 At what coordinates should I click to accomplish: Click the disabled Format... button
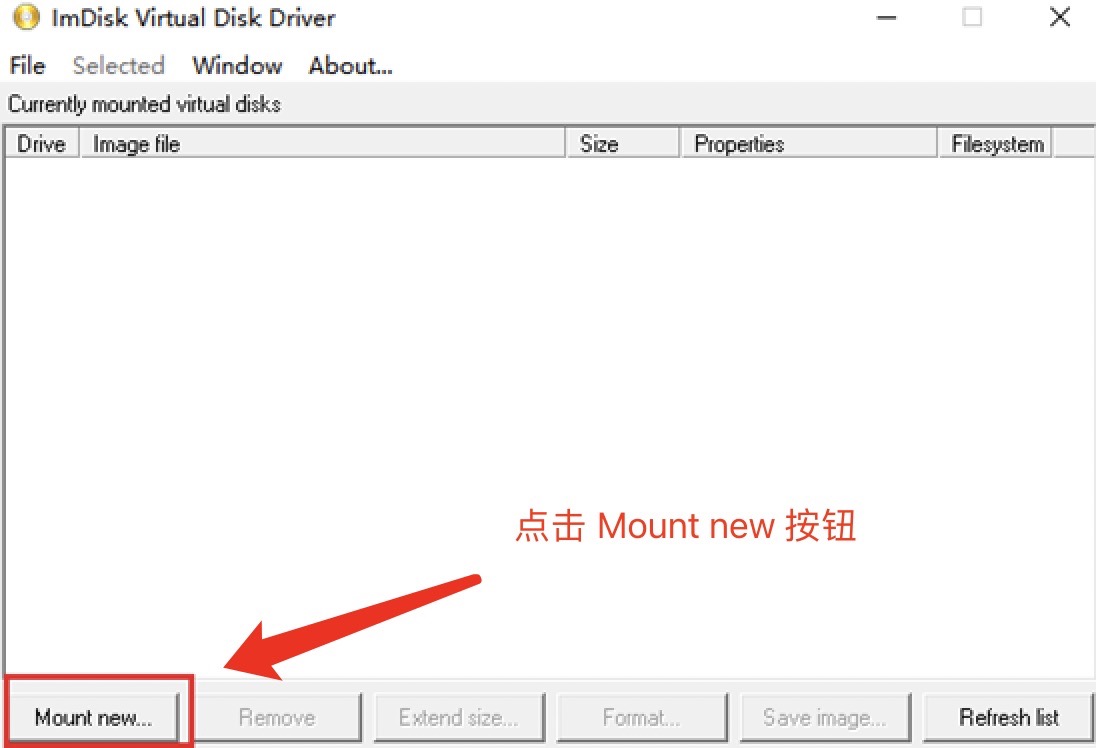(642, 717)
